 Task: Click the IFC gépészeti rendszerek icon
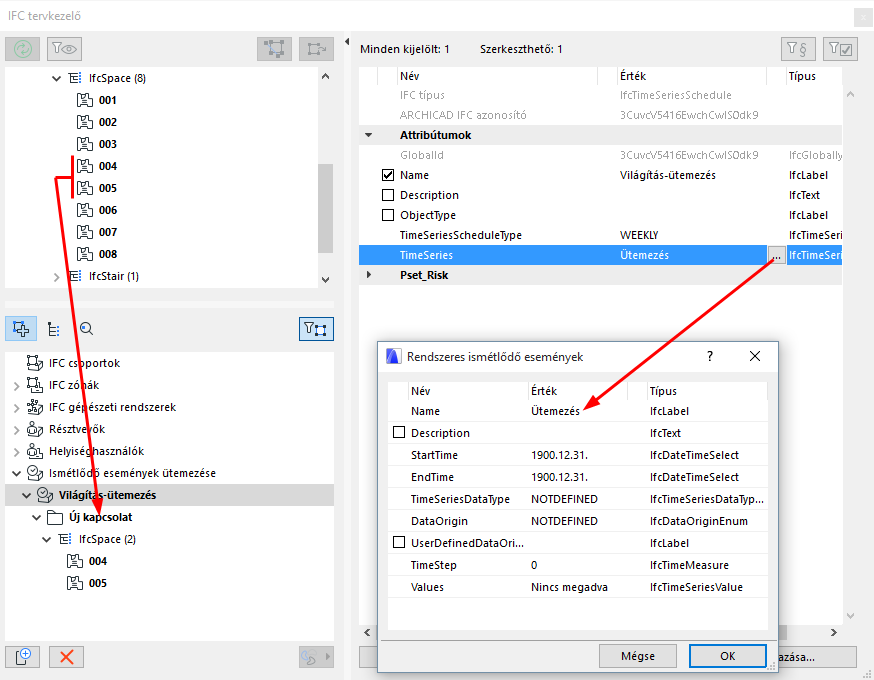[35, 407]
